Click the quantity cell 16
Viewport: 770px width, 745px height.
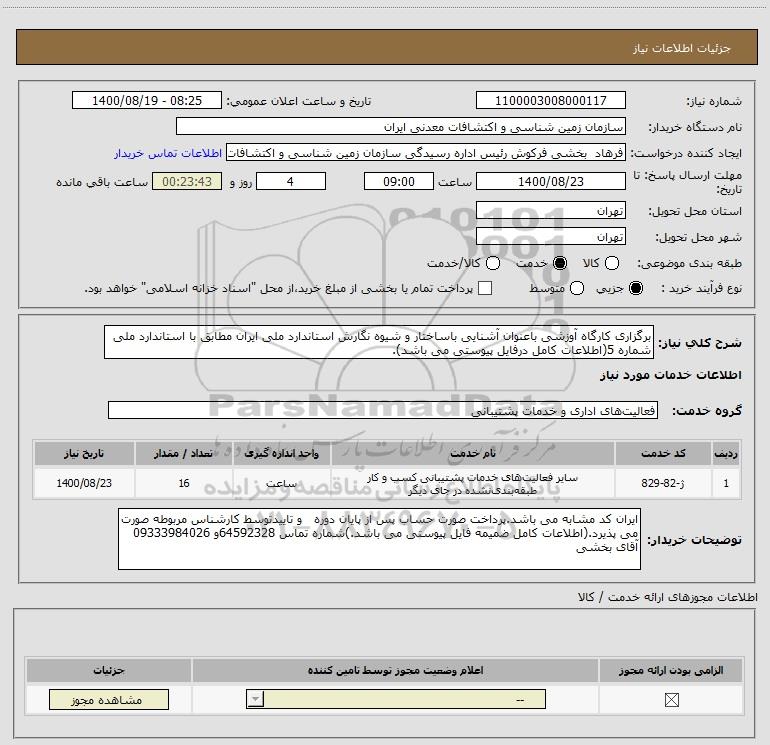tap(184, 483)
